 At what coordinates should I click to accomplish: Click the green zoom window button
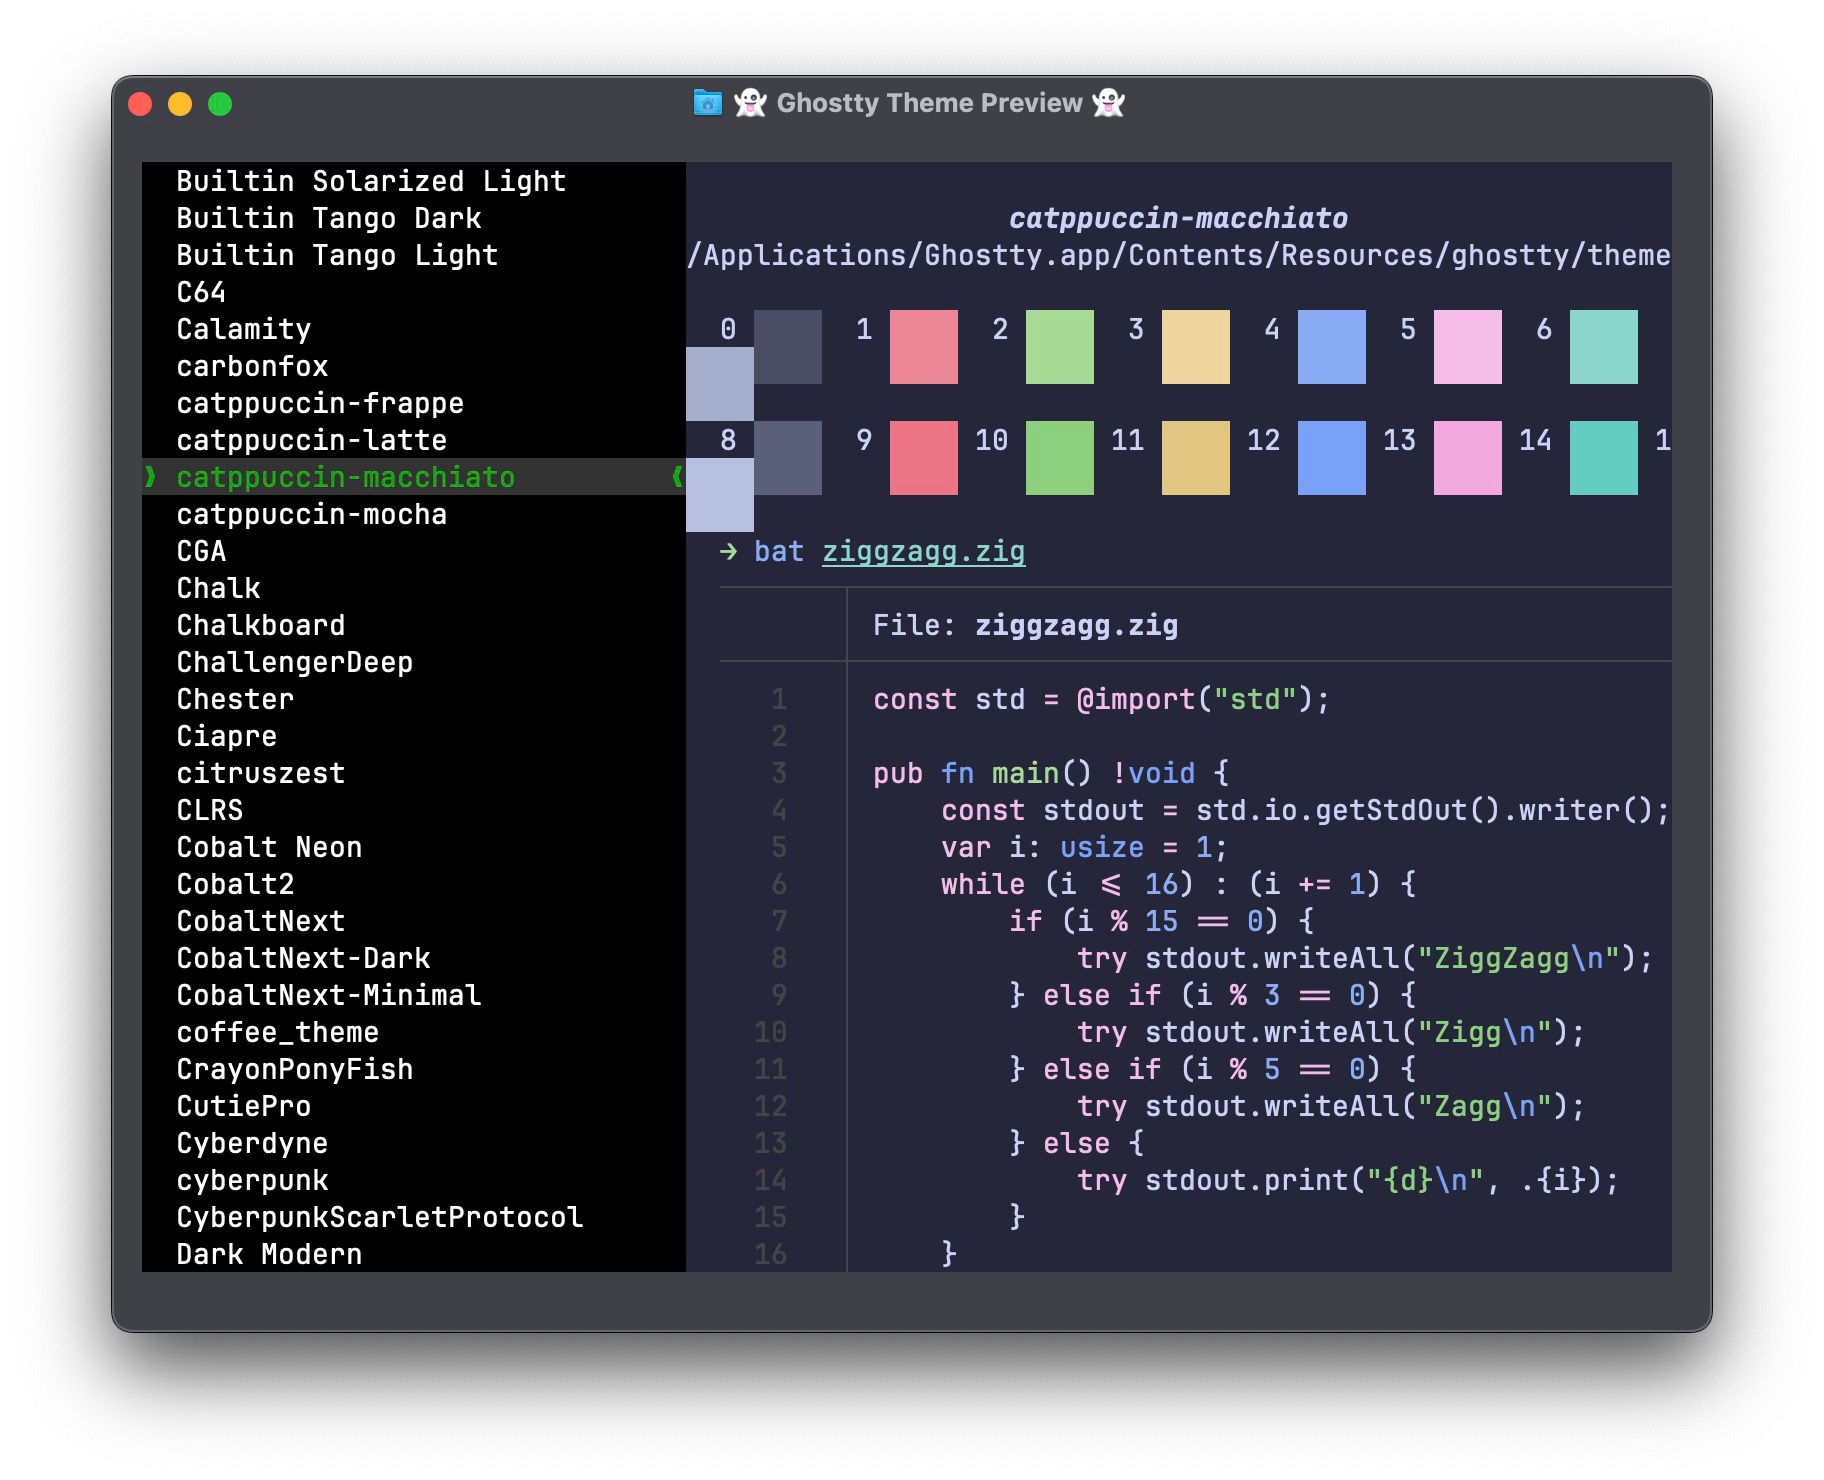220,104
